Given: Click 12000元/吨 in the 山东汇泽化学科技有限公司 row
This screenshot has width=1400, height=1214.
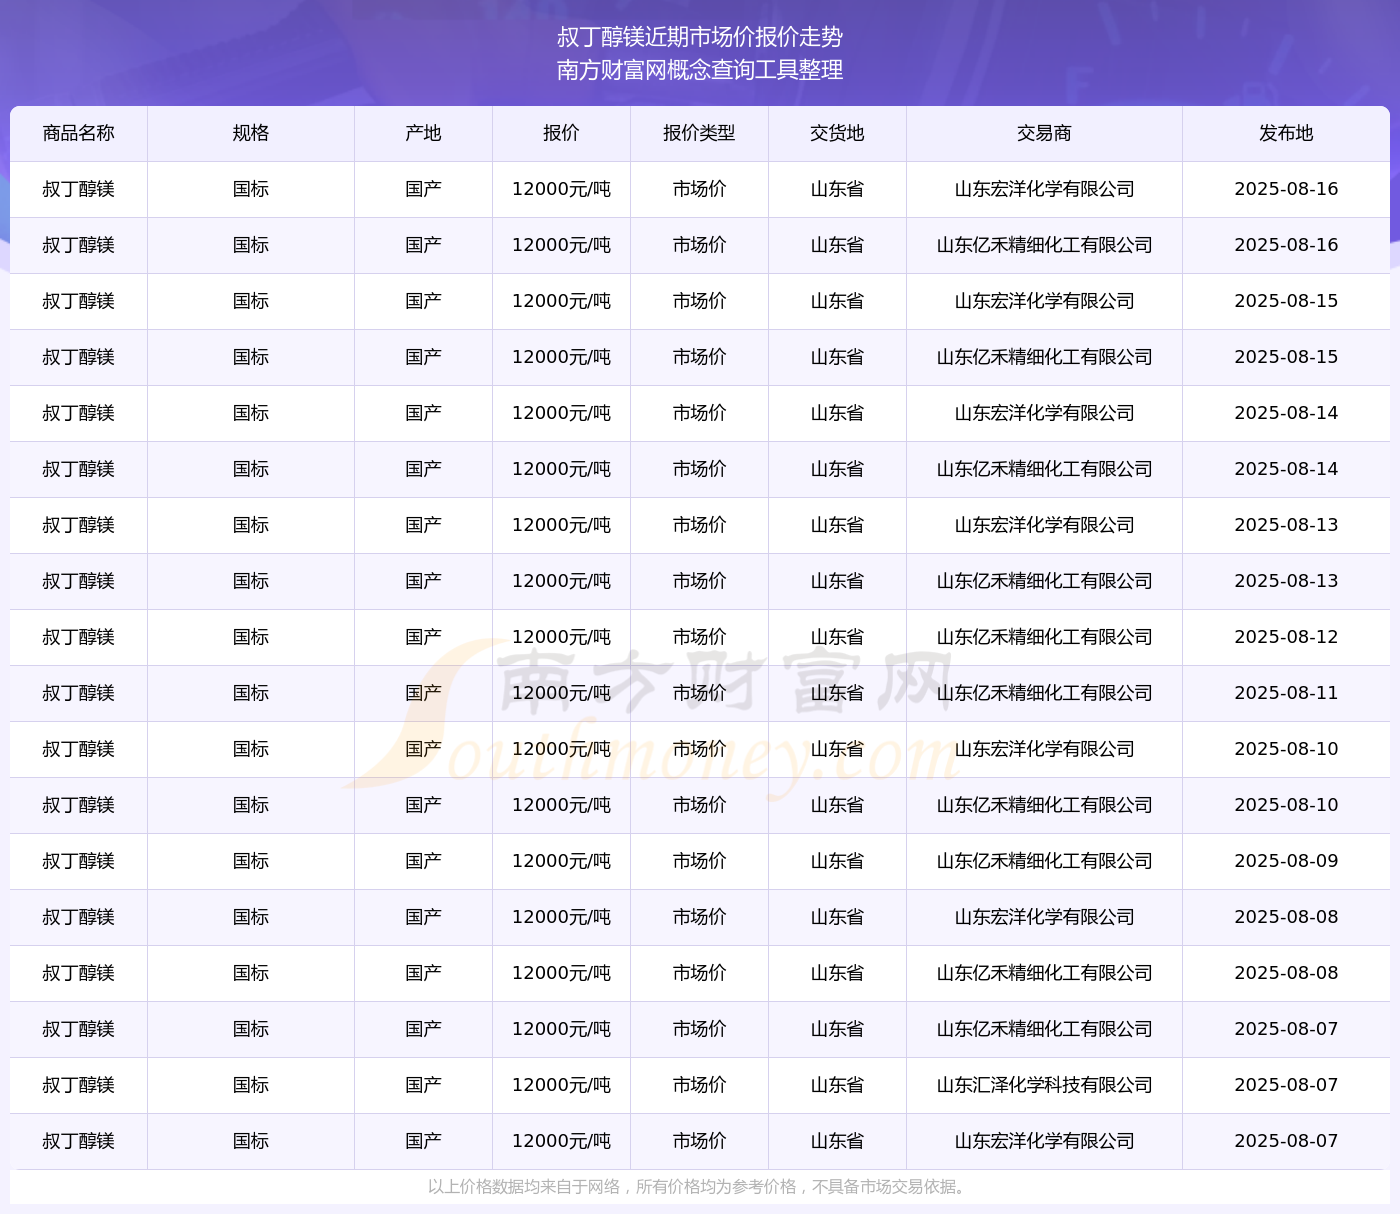Looking at the screenshot, I should click(561, 1085).
